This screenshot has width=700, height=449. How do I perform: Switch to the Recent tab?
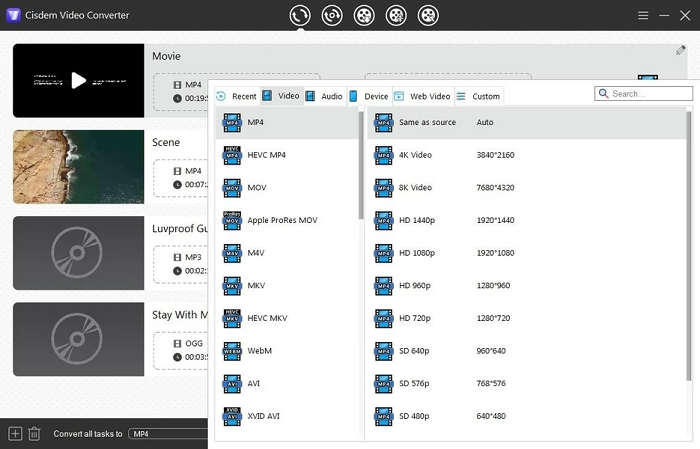(x=237, y=96)
